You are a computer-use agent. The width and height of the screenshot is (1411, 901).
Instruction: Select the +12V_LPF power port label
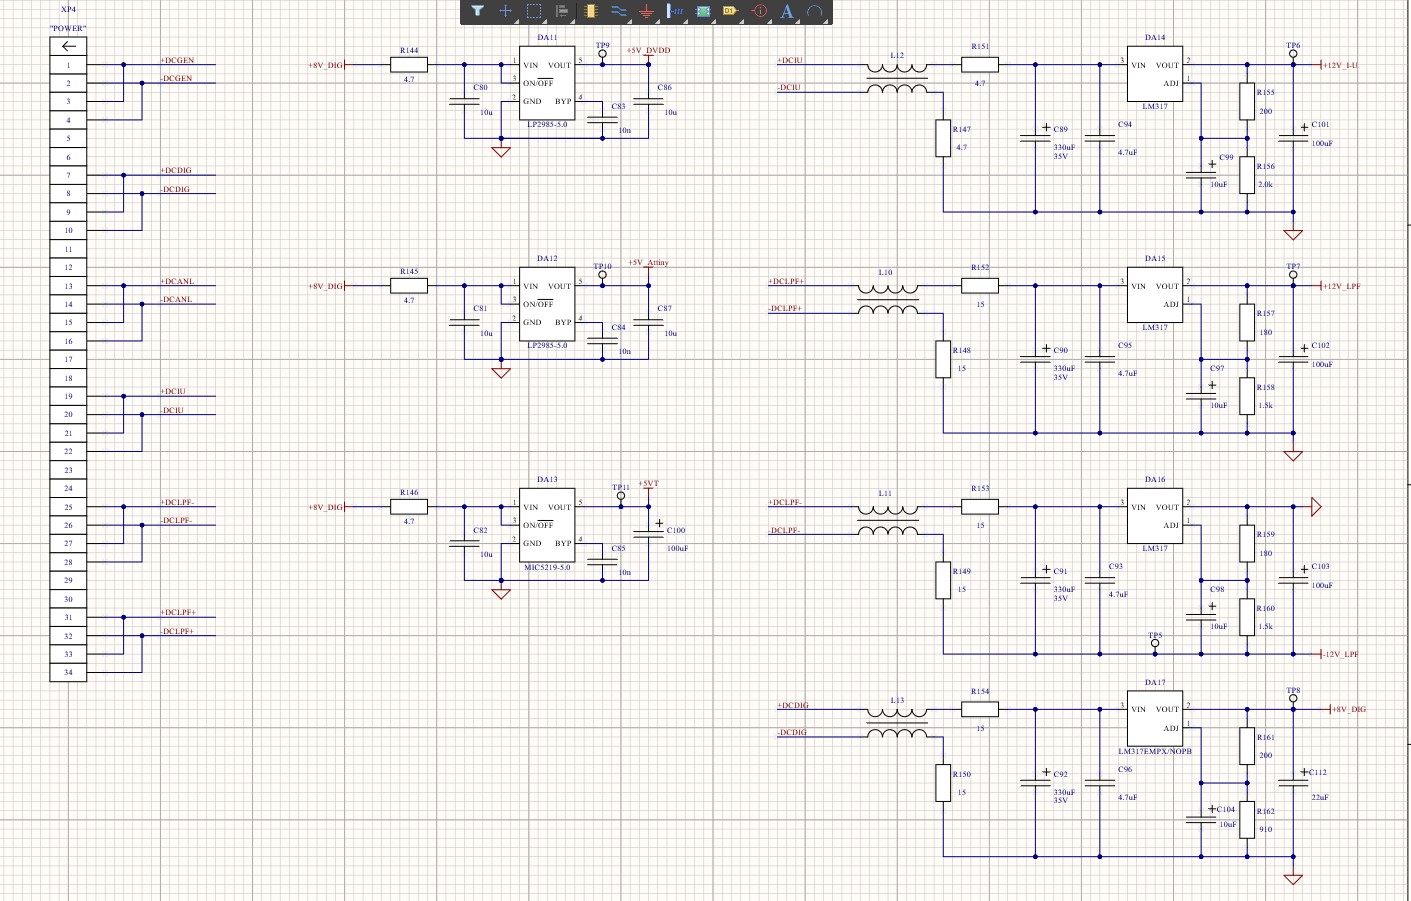(1342, 286)
